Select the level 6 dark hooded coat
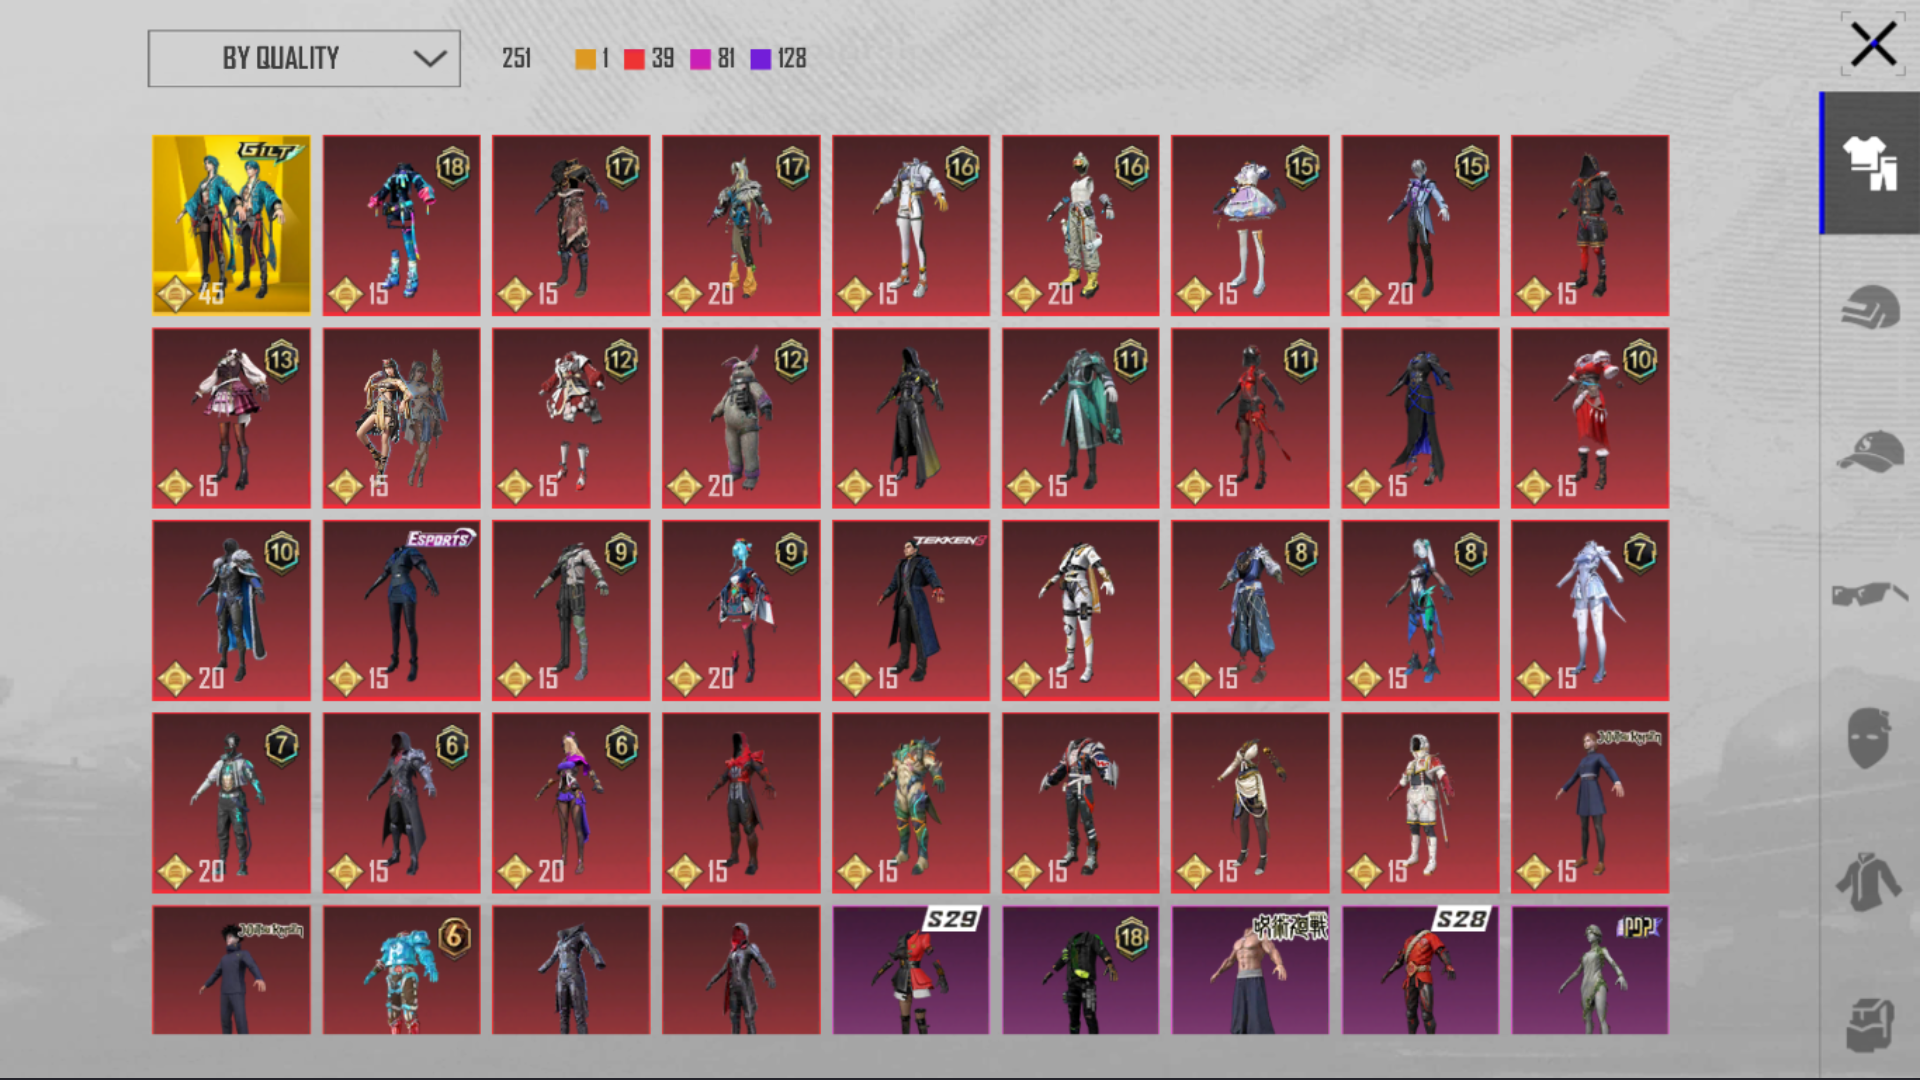 click(401, 803)
